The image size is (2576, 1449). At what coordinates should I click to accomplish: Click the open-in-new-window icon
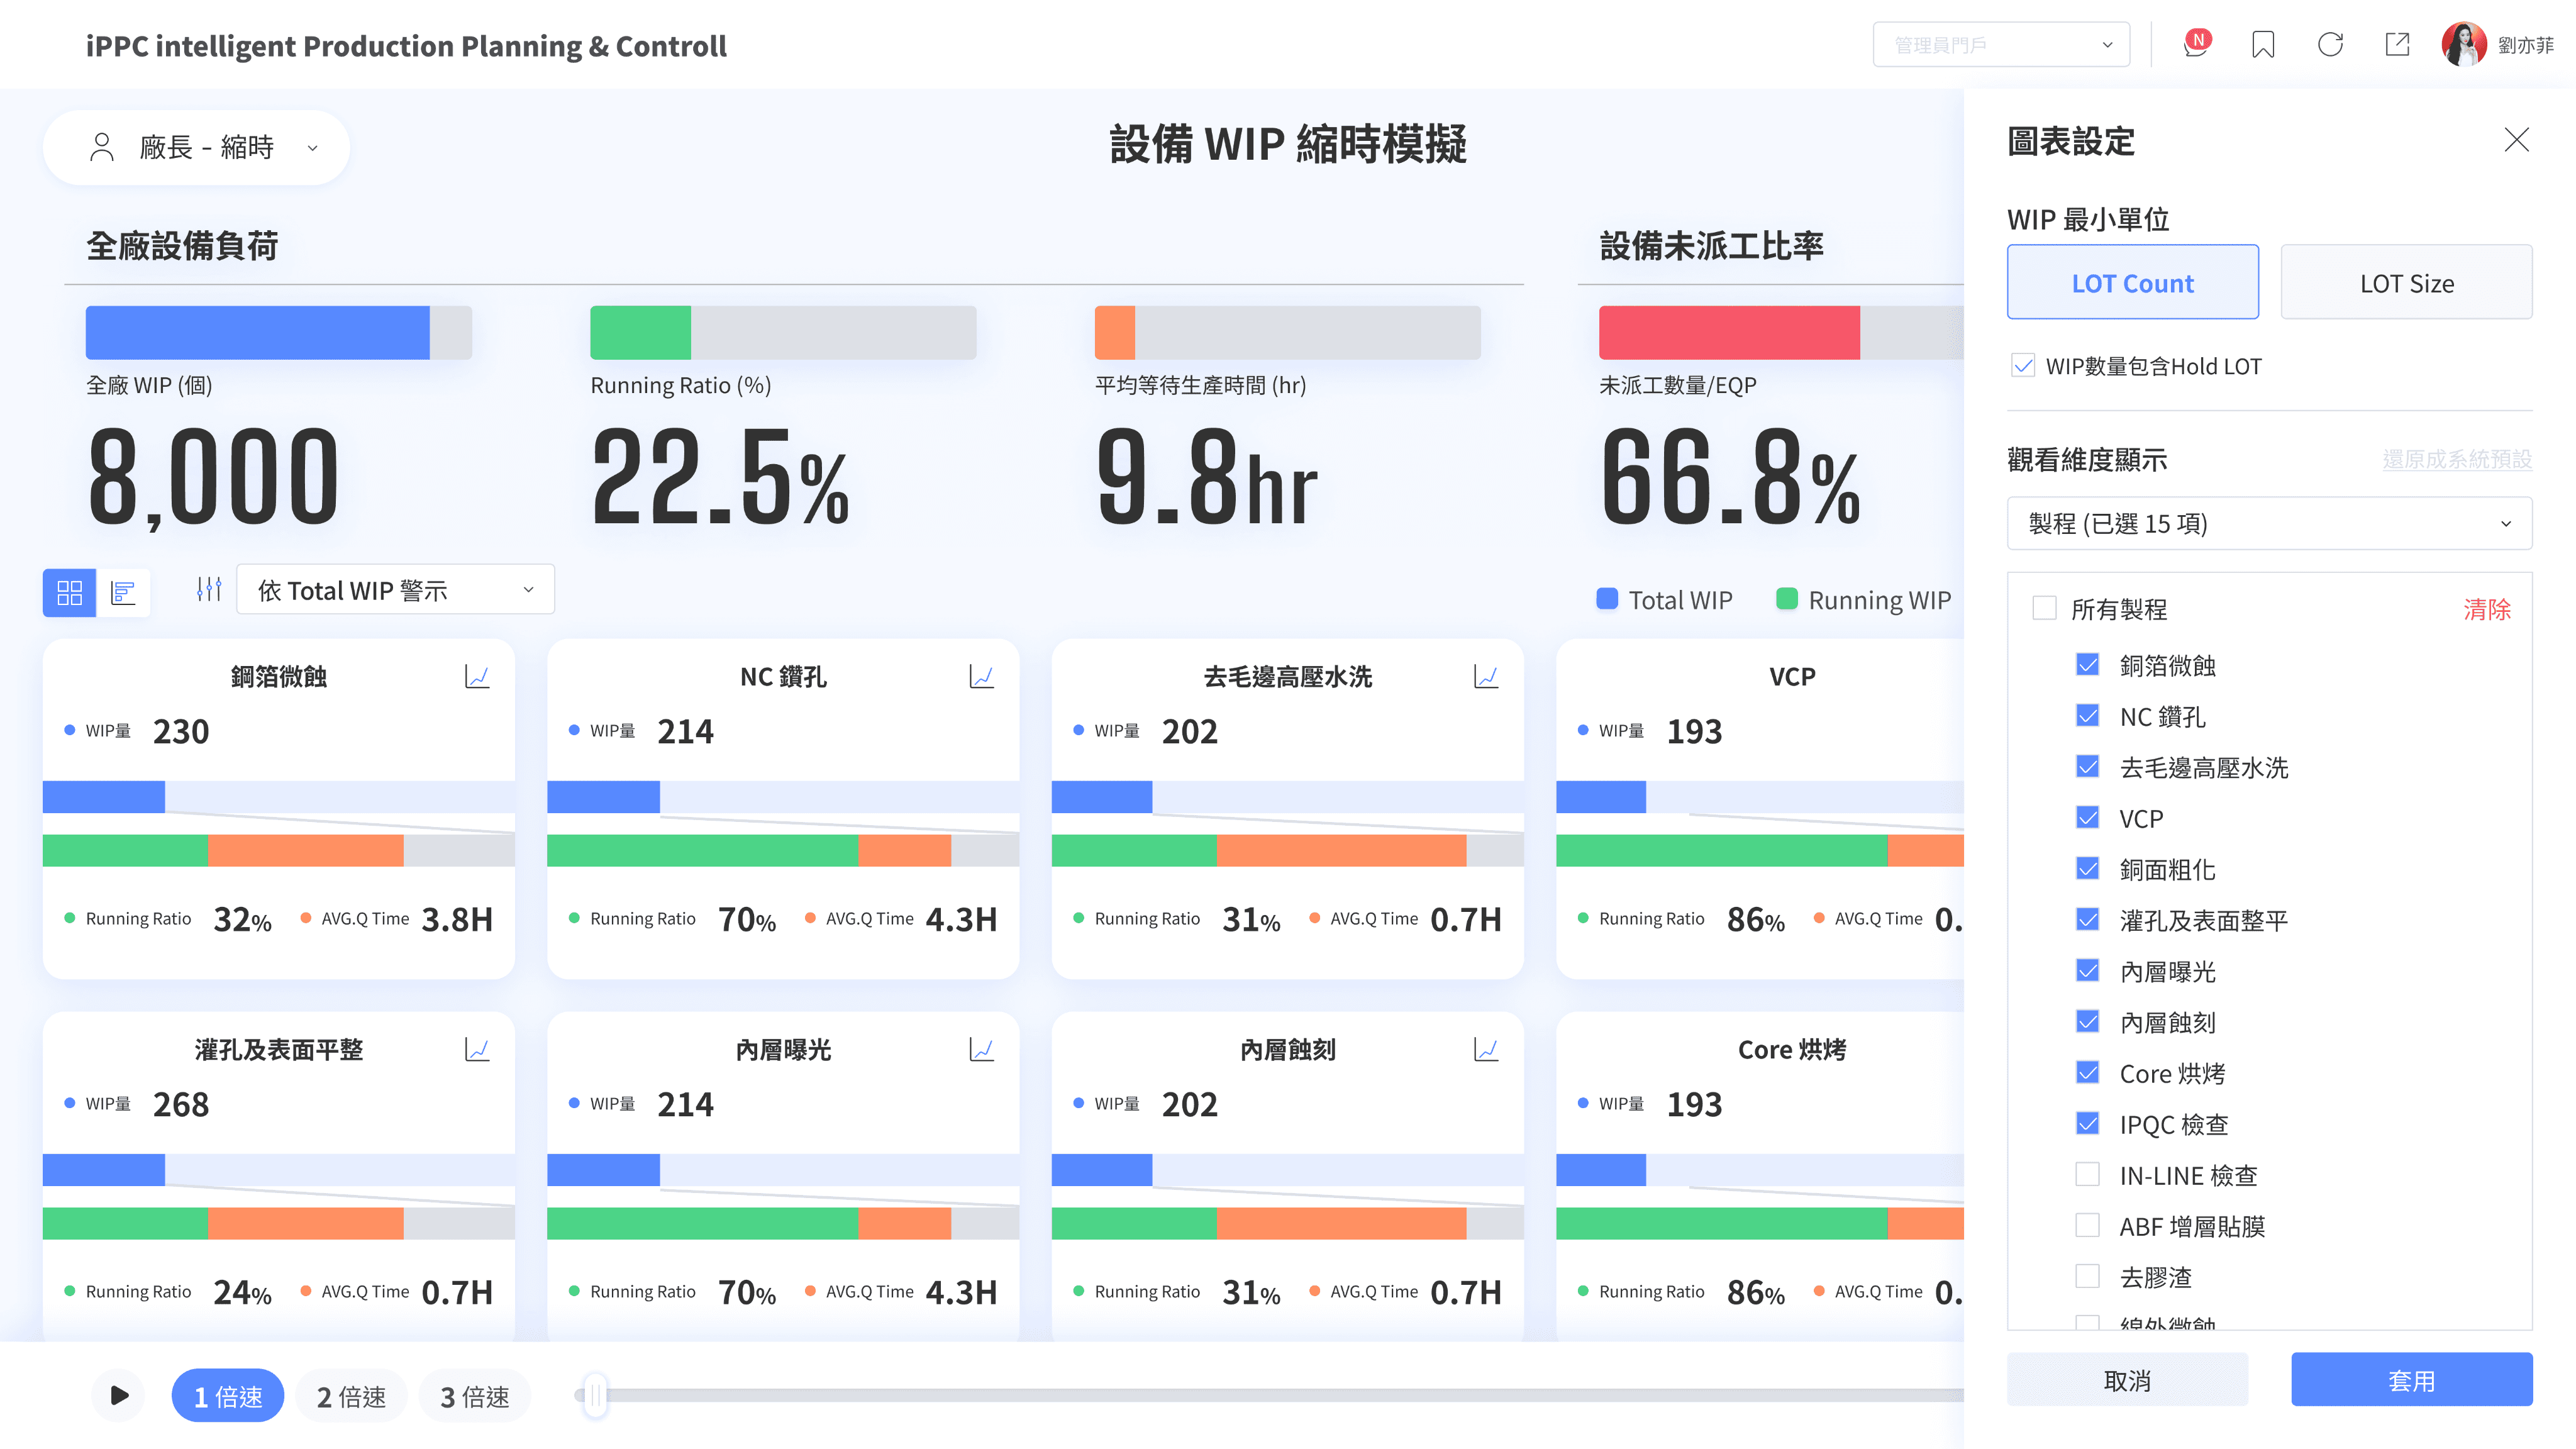[2397, 45]
